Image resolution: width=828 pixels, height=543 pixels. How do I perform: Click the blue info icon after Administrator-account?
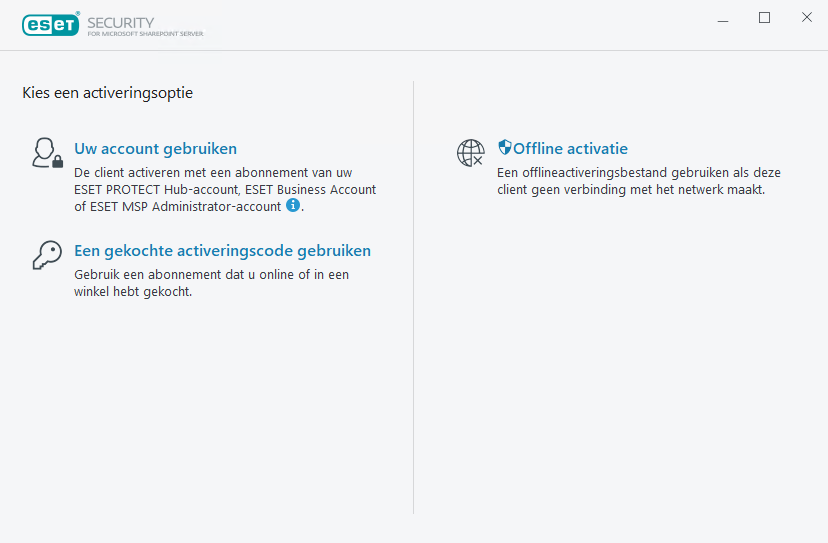[x=293, y=205]
